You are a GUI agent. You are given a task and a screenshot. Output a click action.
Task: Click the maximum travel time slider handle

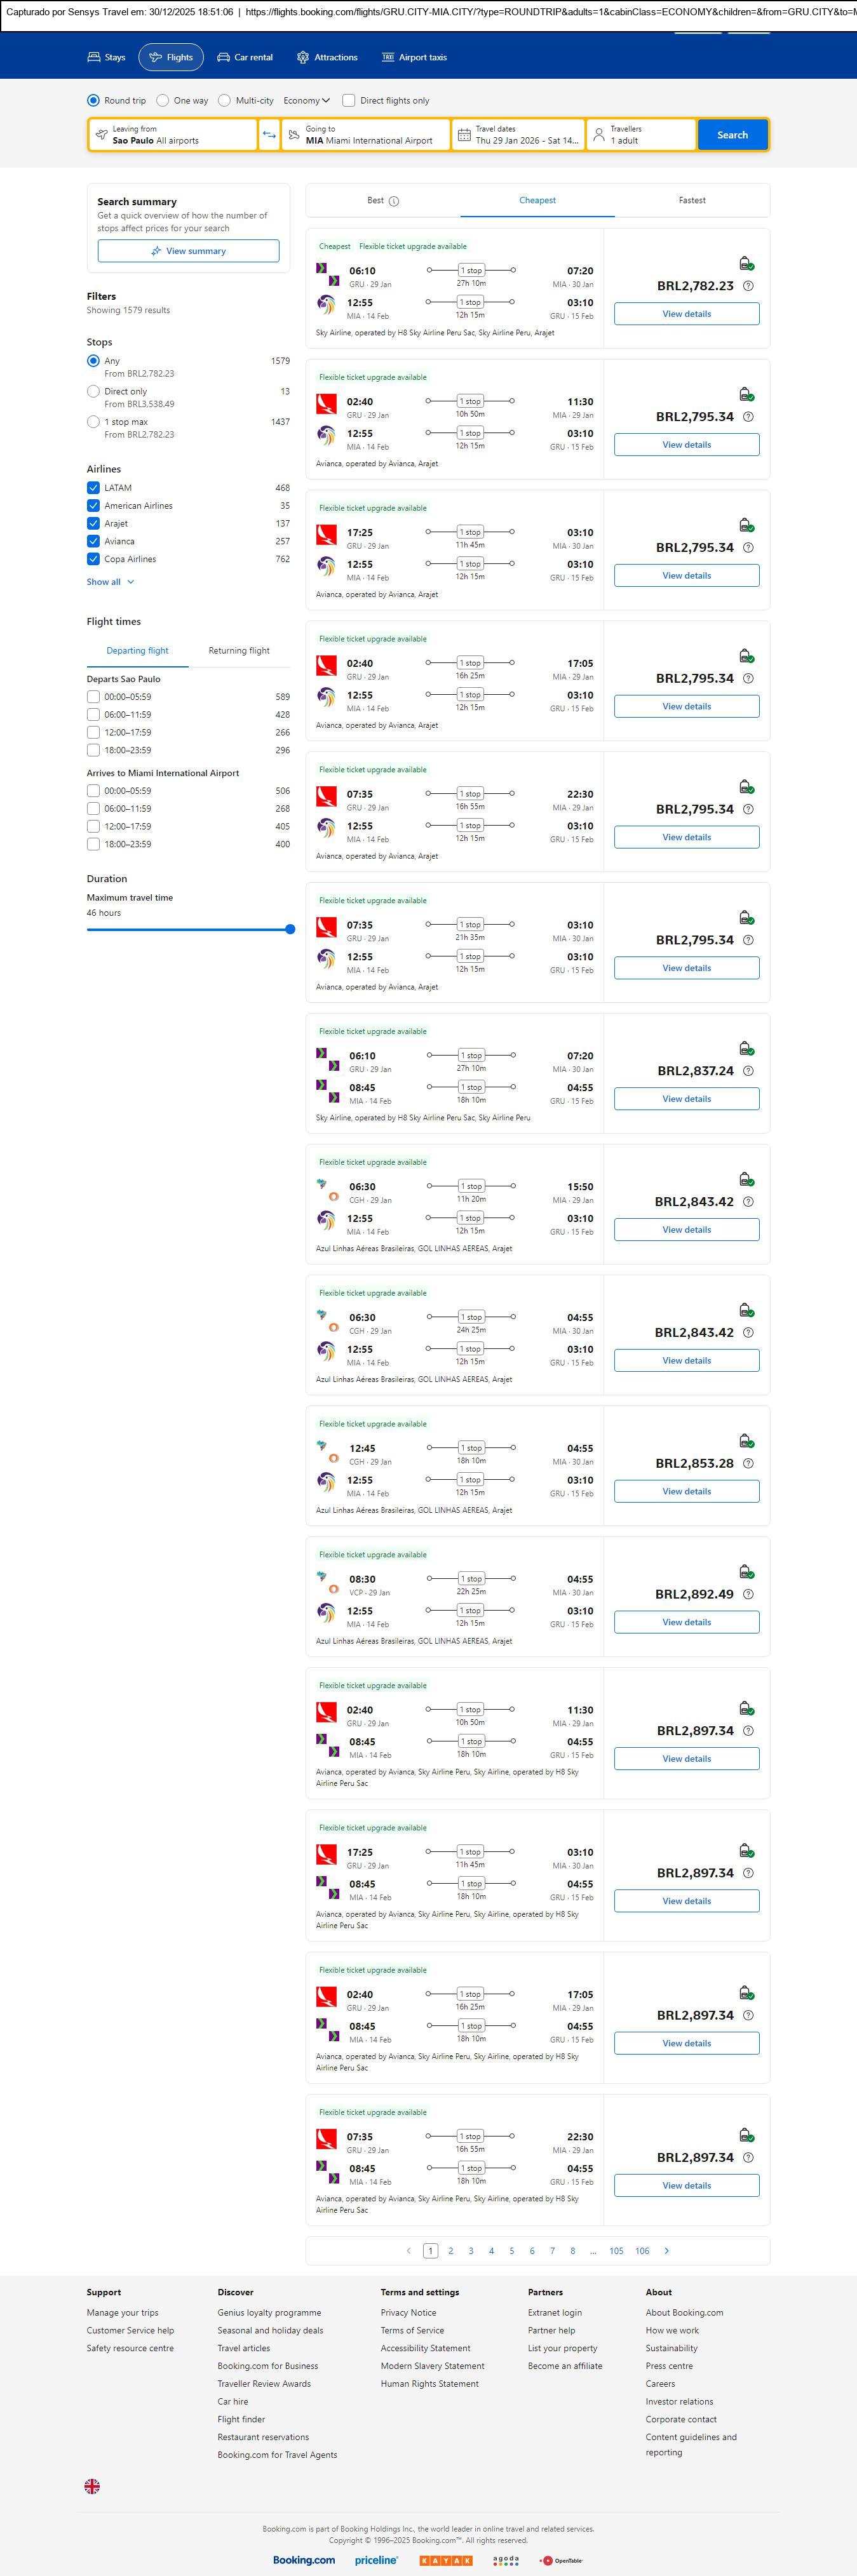(290, 929)
